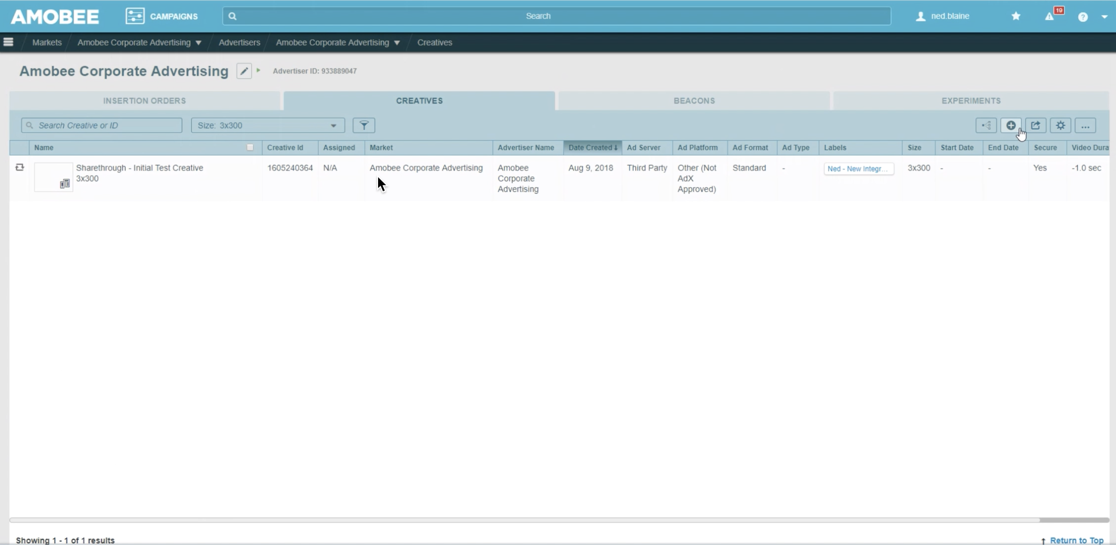Click the Amobee logo

click(x=55, y=16)
